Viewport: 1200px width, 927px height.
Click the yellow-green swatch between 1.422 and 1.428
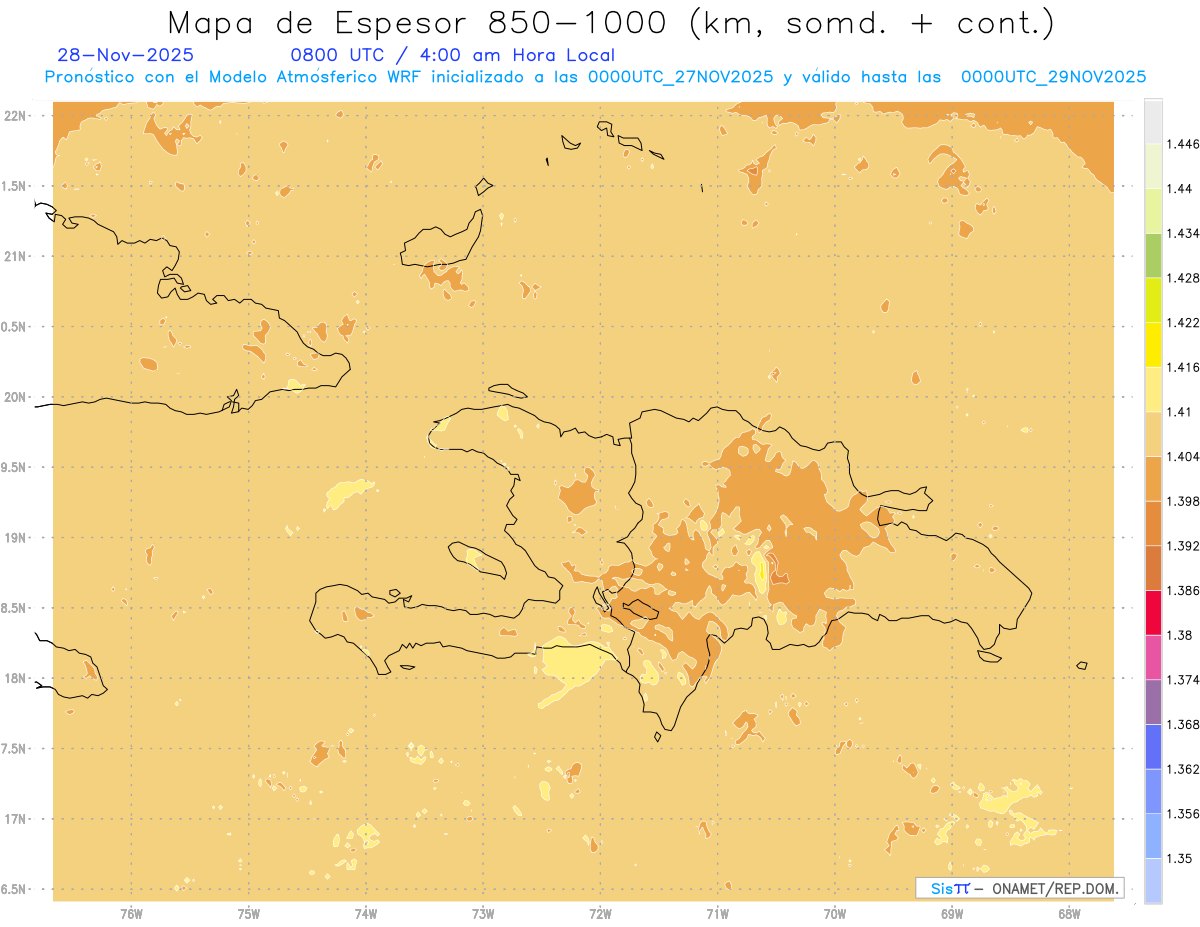[x=1153, y=300]
